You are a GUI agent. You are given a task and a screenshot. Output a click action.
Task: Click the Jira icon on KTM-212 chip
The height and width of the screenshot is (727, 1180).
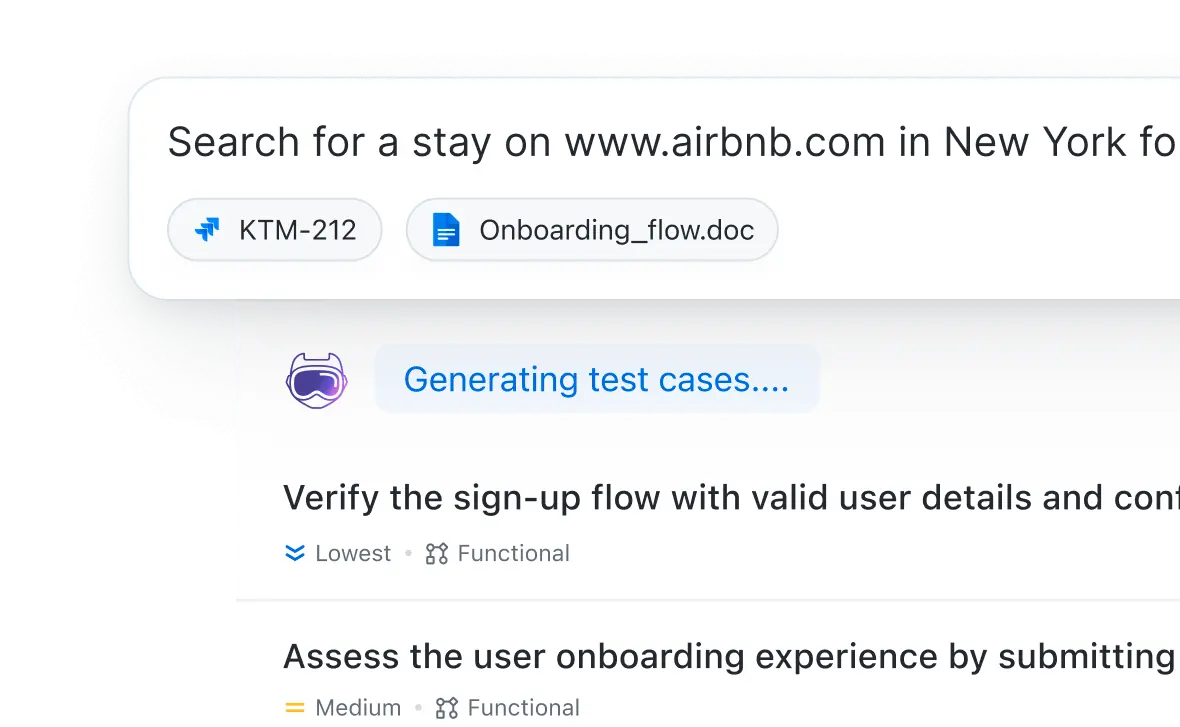[x=207, y=230]
